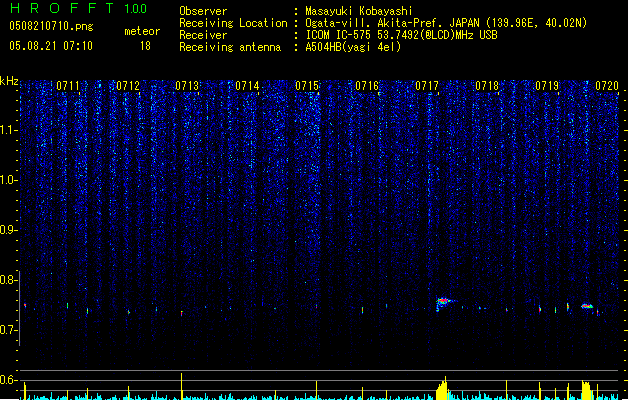Click the bright meteor echo before 0720
The width and height of the screenshot is (629, 400).
587,306
